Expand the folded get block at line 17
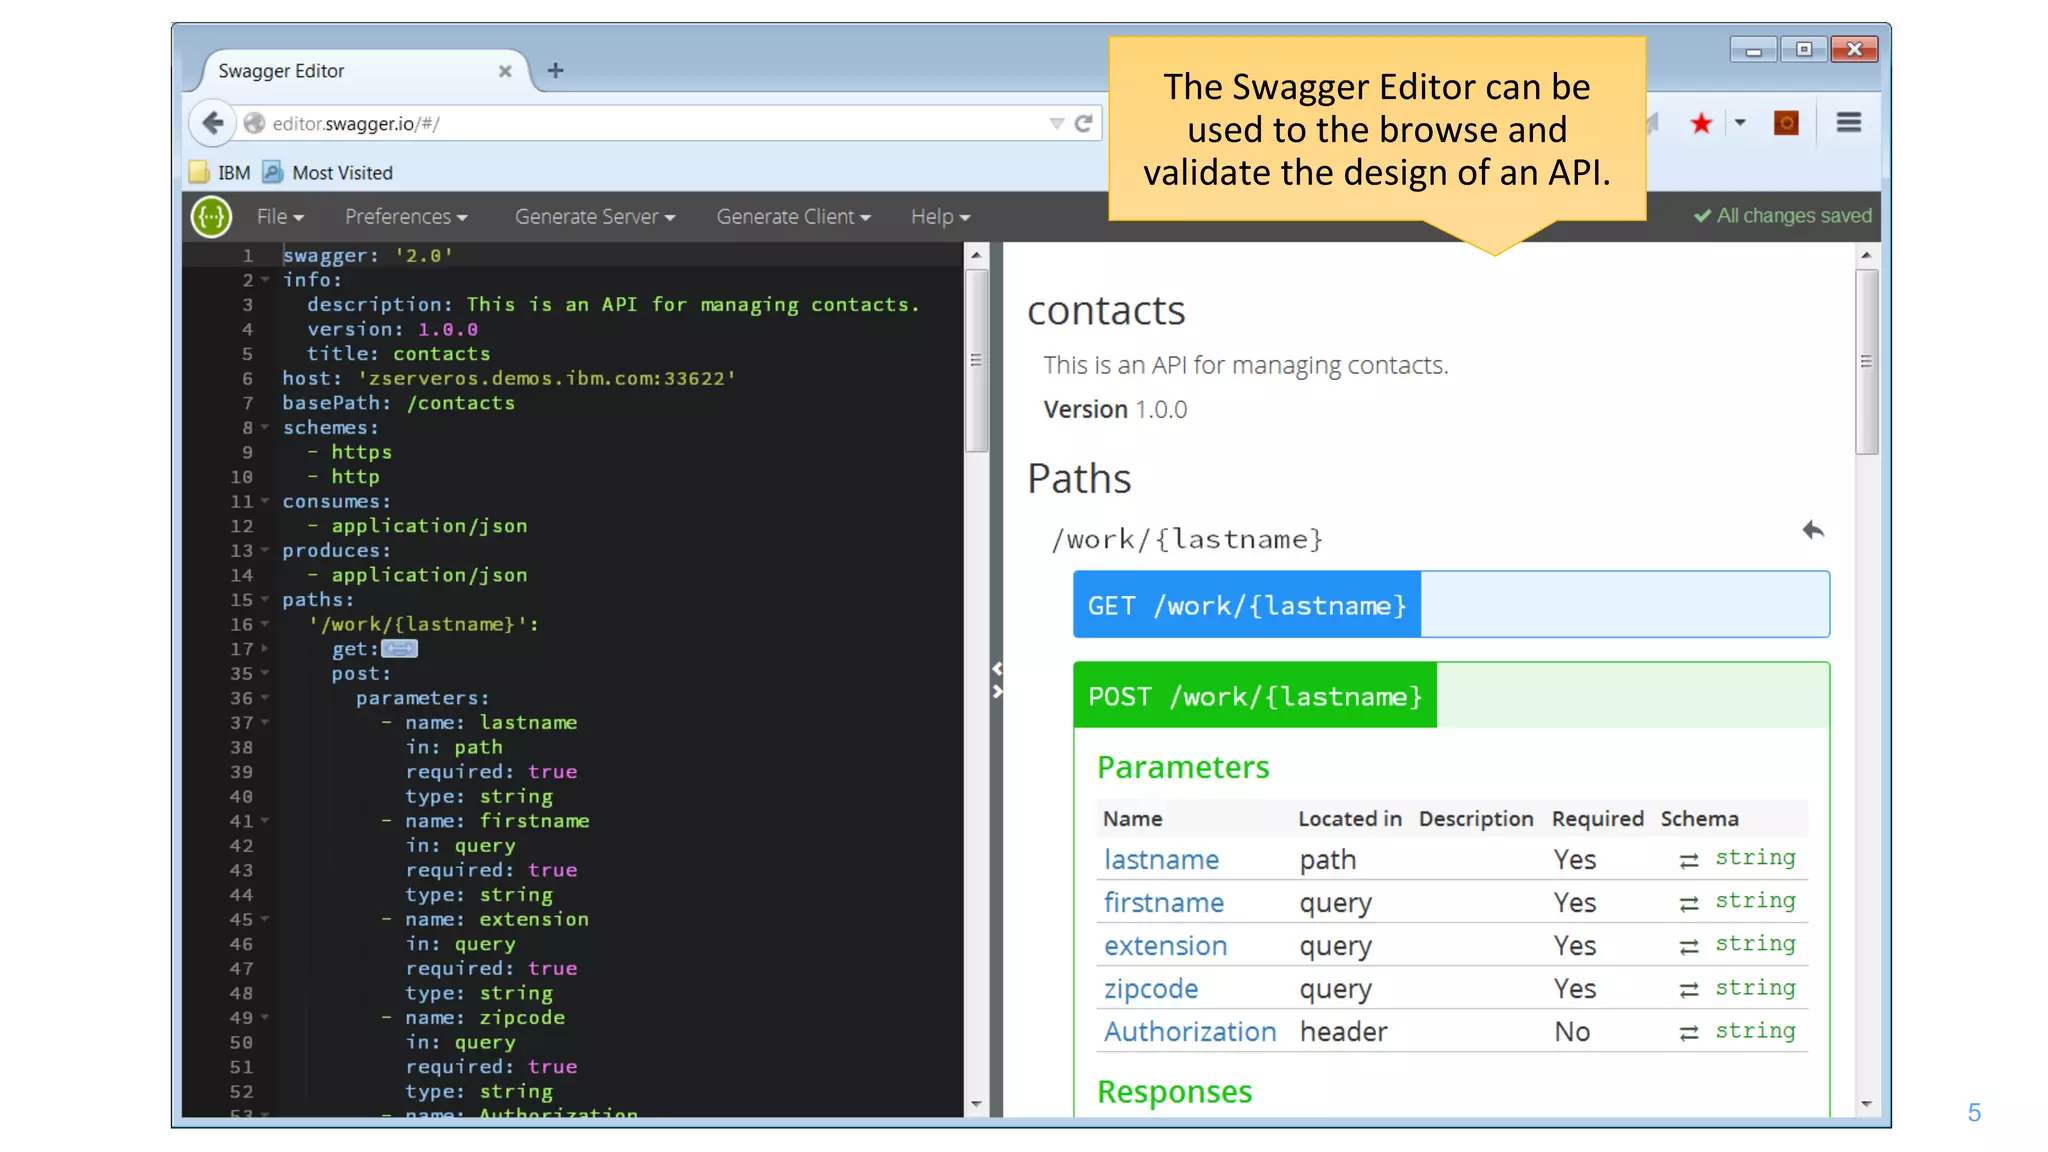Image resolution: width=2048 pixels, height=1152 pixels. click(x=265, y=648)
